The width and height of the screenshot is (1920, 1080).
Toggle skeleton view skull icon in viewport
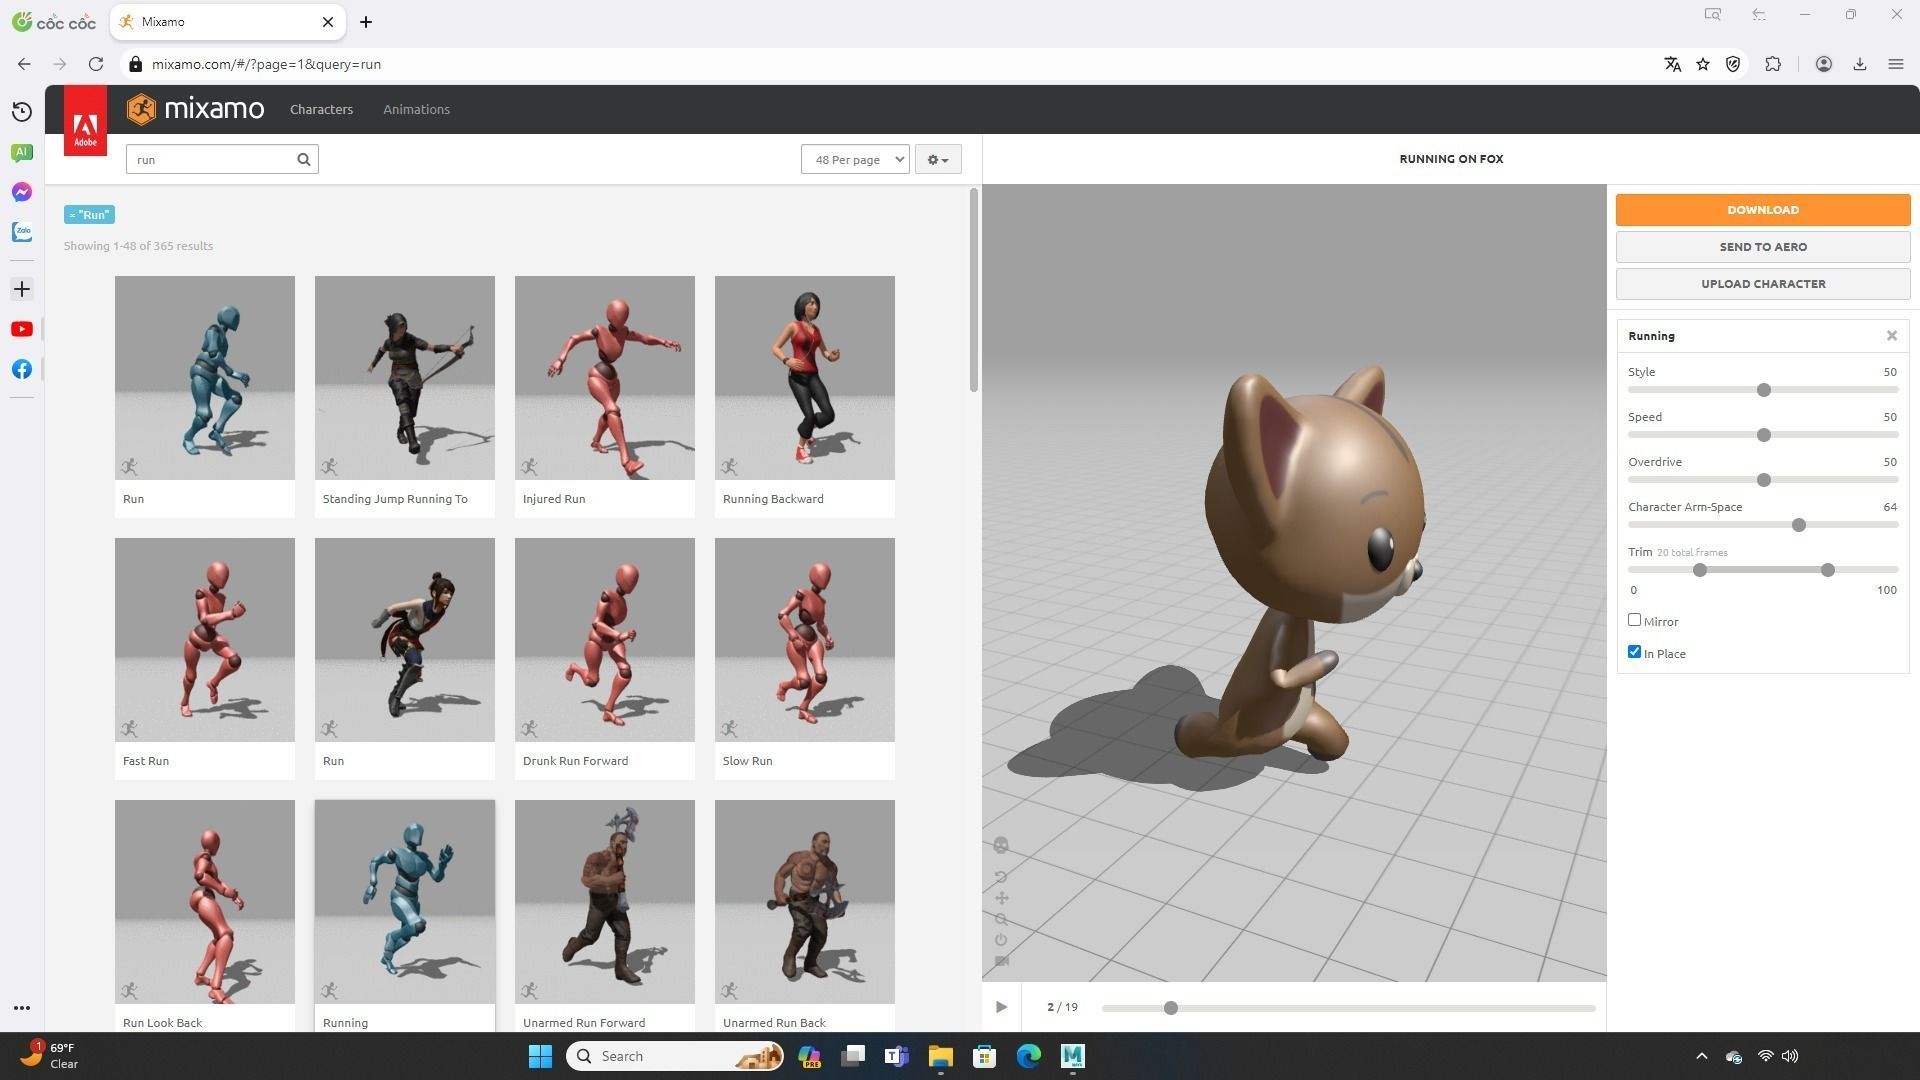pos(1001,846)
